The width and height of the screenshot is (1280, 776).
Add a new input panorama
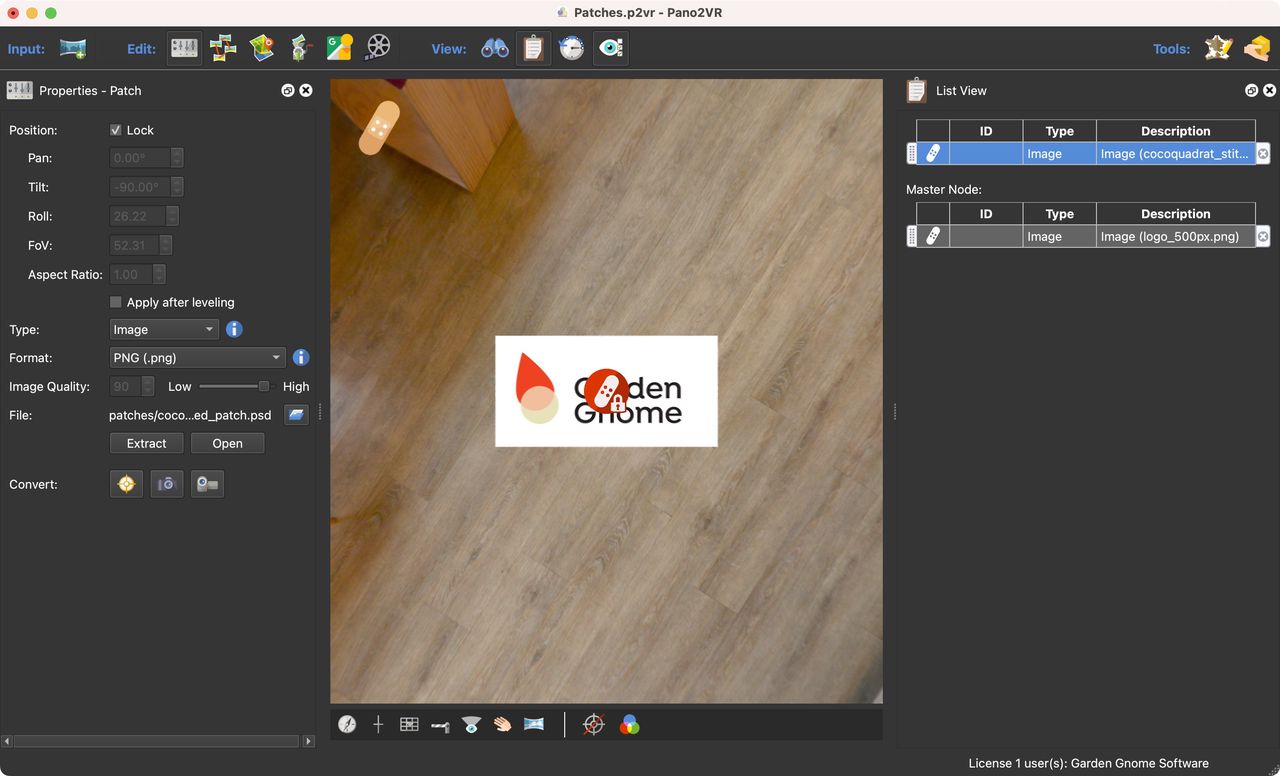point(70,47)
